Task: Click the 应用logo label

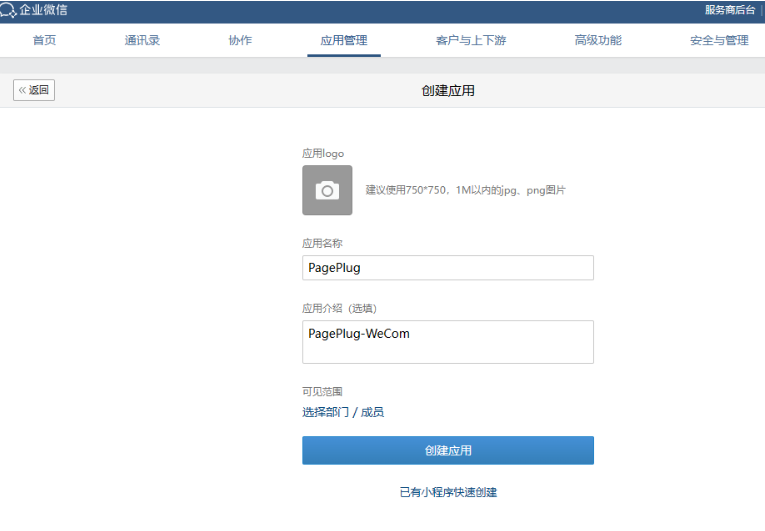Action: [x=323, y=154]
